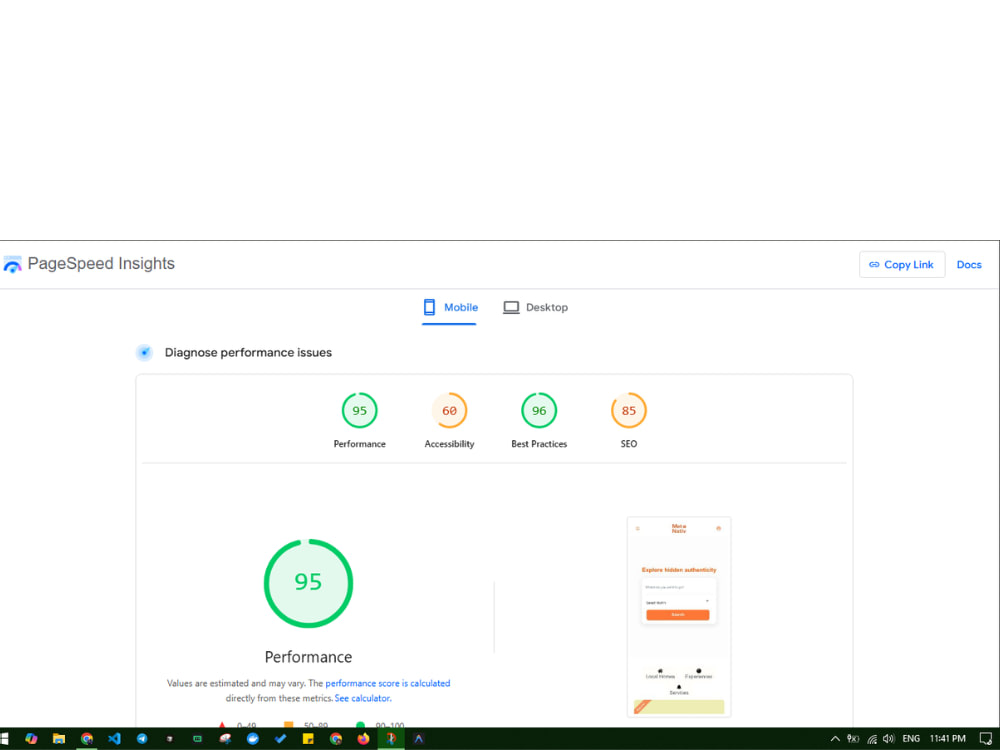The width and height of the screenshot is (1000, 750).
Task: Click the 'Accessibility' label under the 60 gauge
Action: click(449, 444)
